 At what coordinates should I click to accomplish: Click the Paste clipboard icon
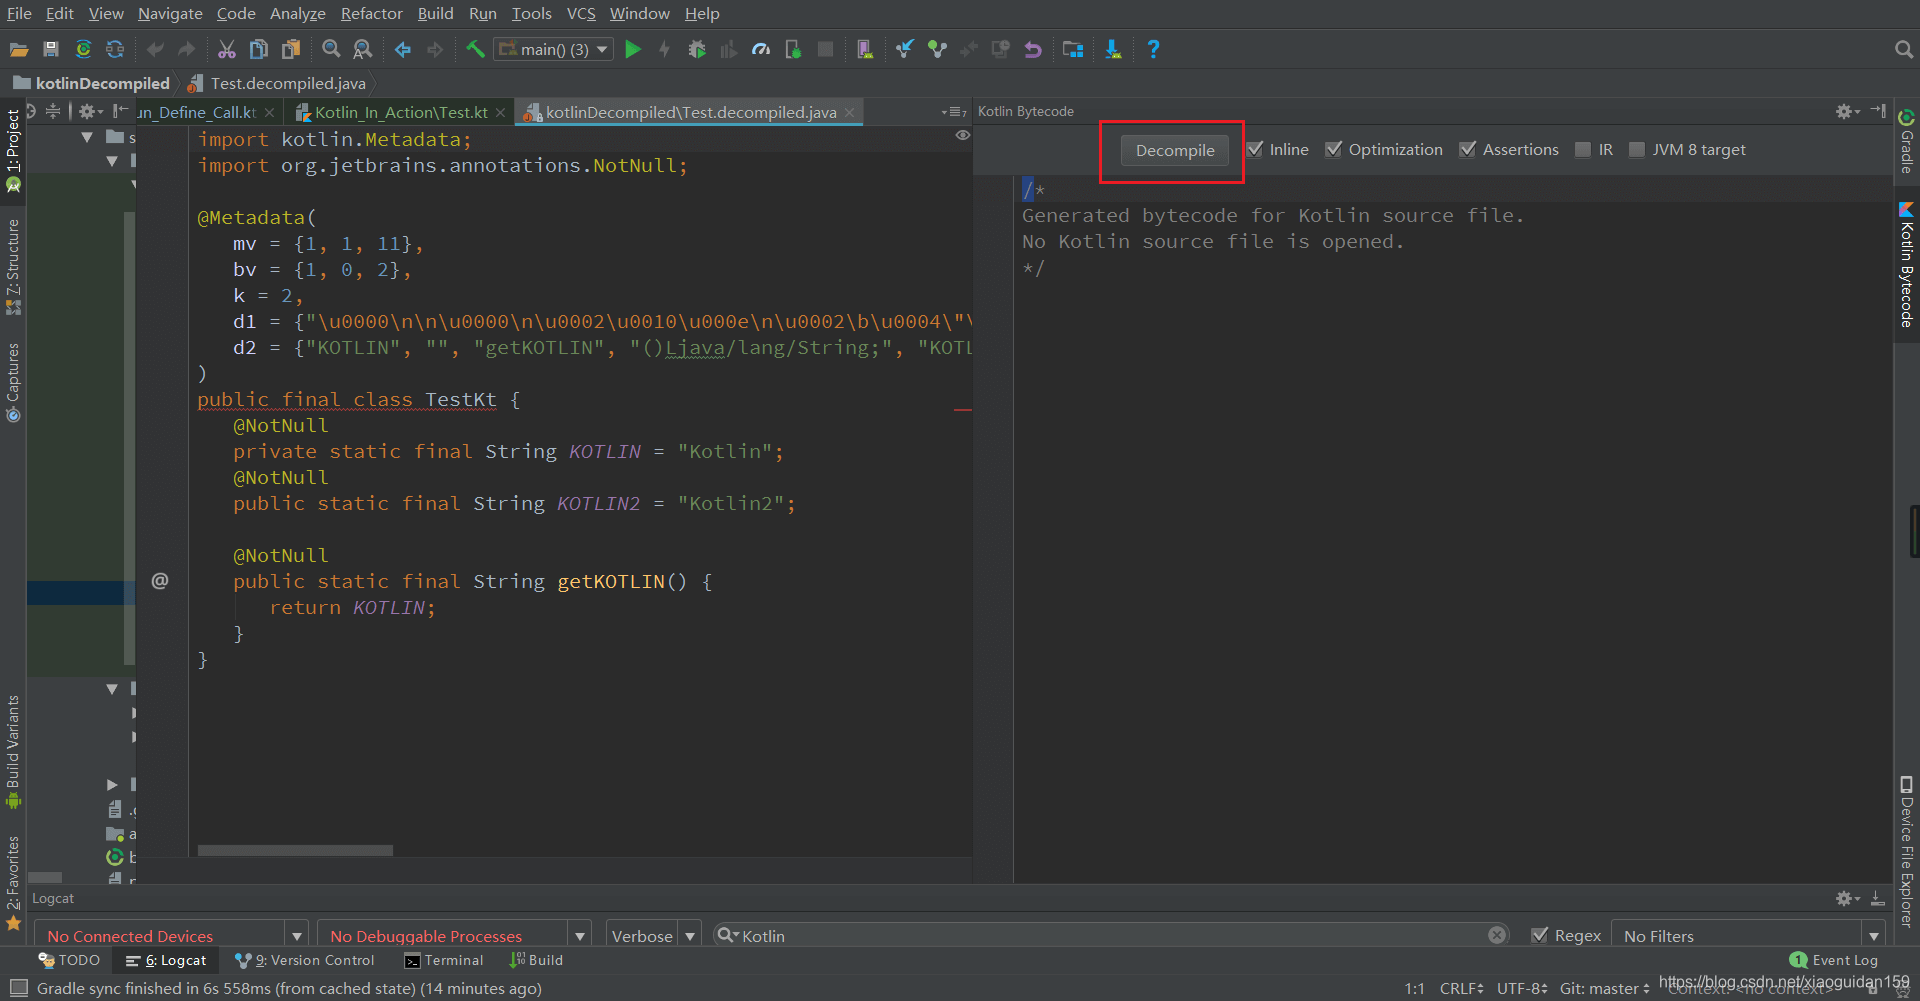click(291, 49)
